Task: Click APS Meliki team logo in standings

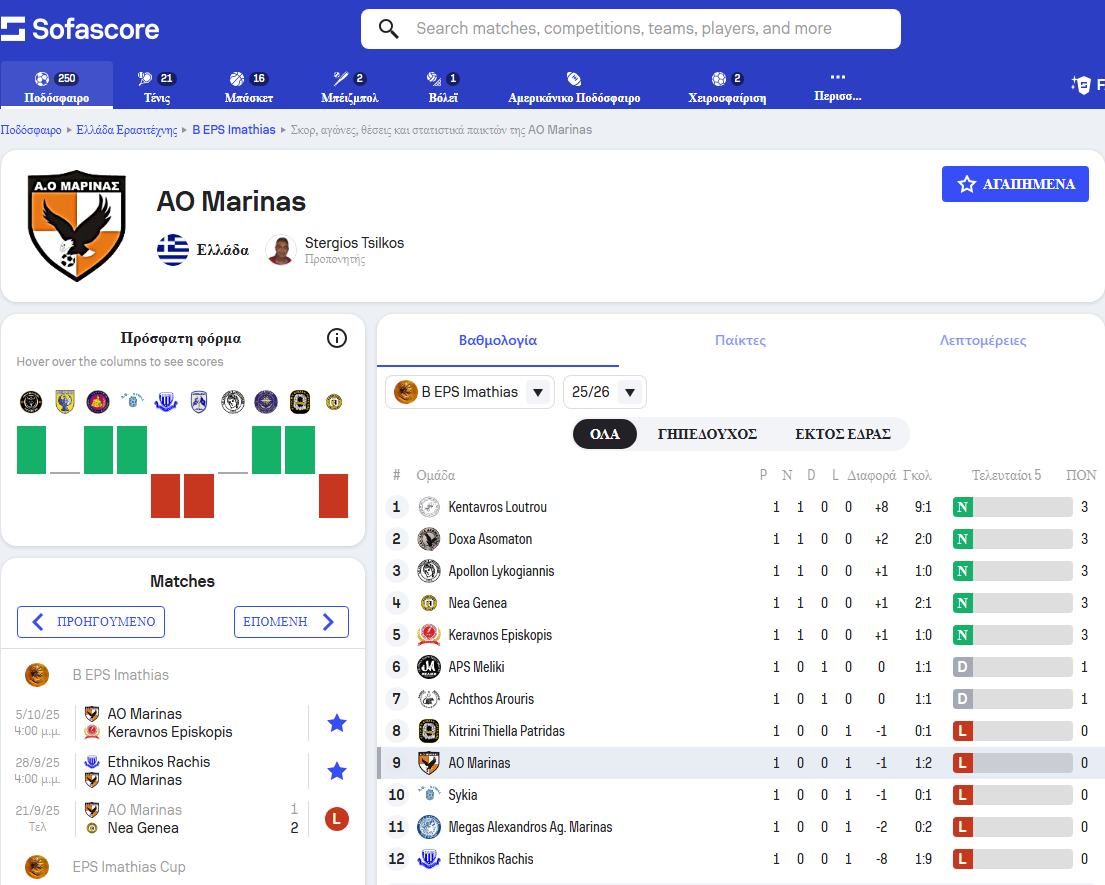Action: pos(428,667)
